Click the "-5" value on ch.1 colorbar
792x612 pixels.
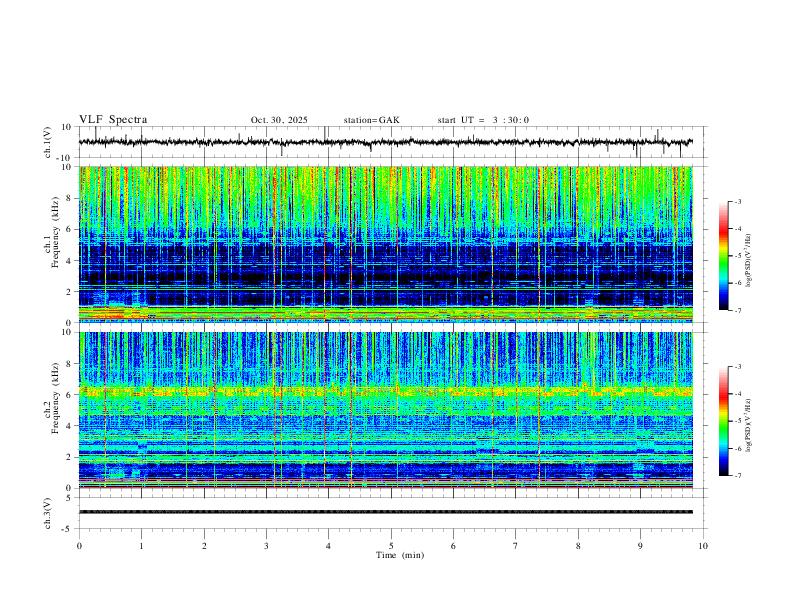pos(737,256)
